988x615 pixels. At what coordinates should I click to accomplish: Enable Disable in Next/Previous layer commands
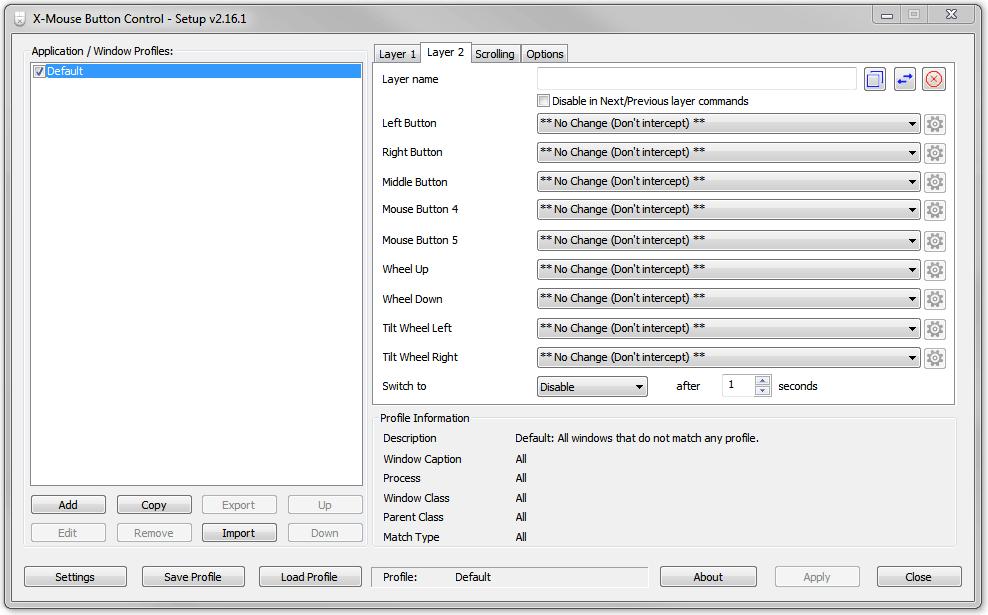pyautogui.click(x=543, y=101)
